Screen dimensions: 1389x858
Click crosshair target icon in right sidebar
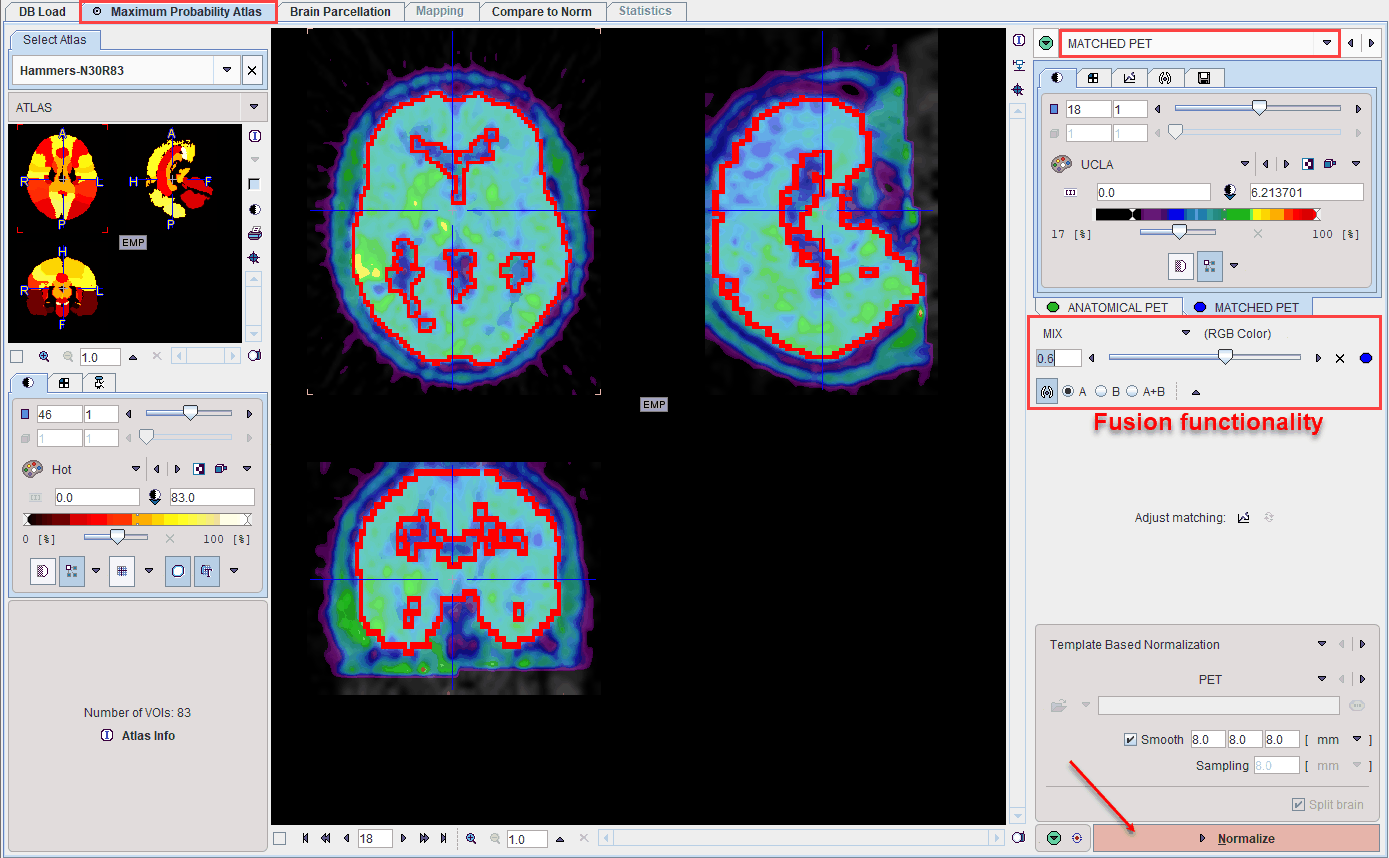click(1018, 89)
